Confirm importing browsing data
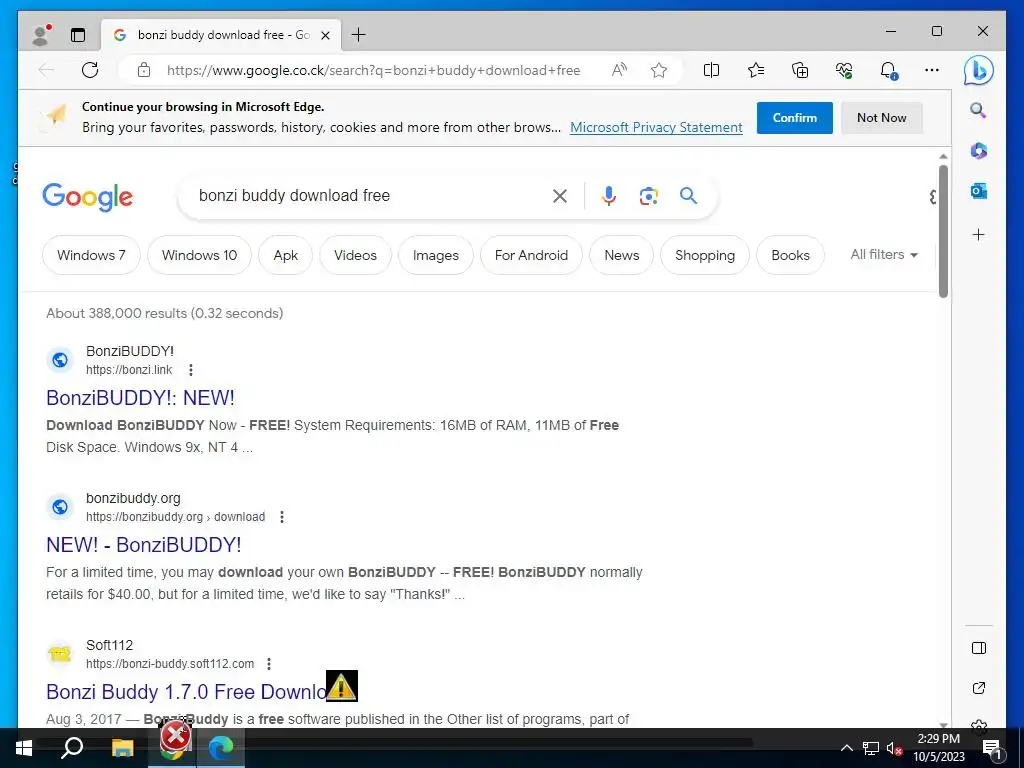Viewport: 1024px width, 768px height. [795, 118]
